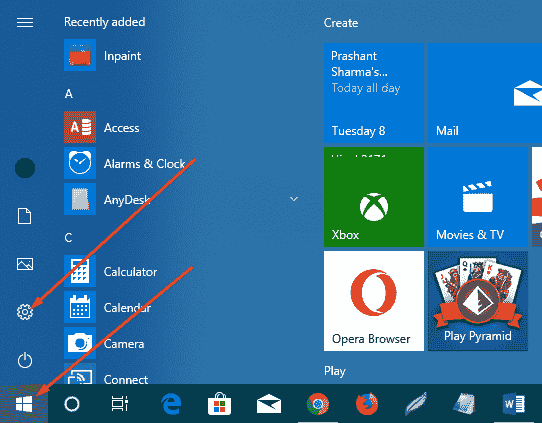Open Microsoft Store from taskbar
Image resolution: width=542 pixels, height=423 pixels.
pos(219,404)
